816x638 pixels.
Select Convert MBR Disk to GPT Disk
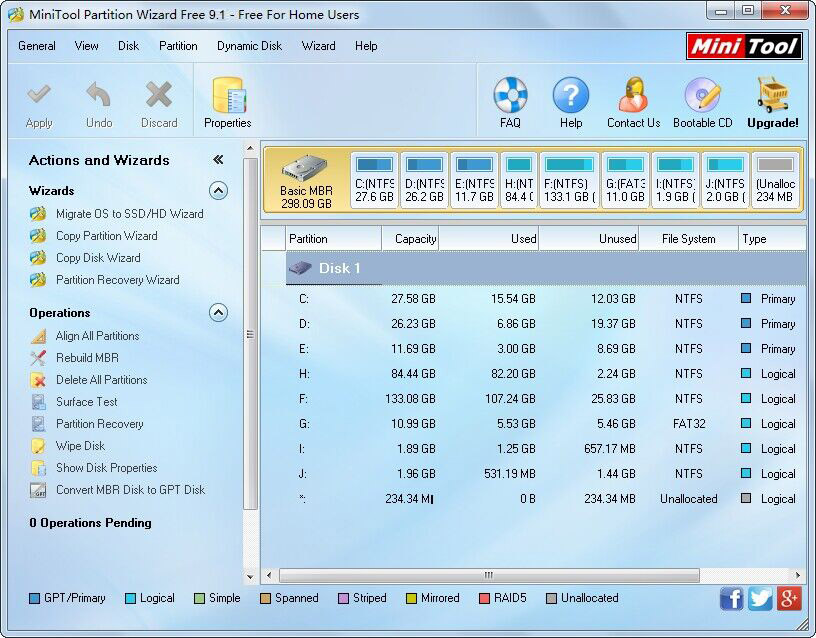[122, 490]
